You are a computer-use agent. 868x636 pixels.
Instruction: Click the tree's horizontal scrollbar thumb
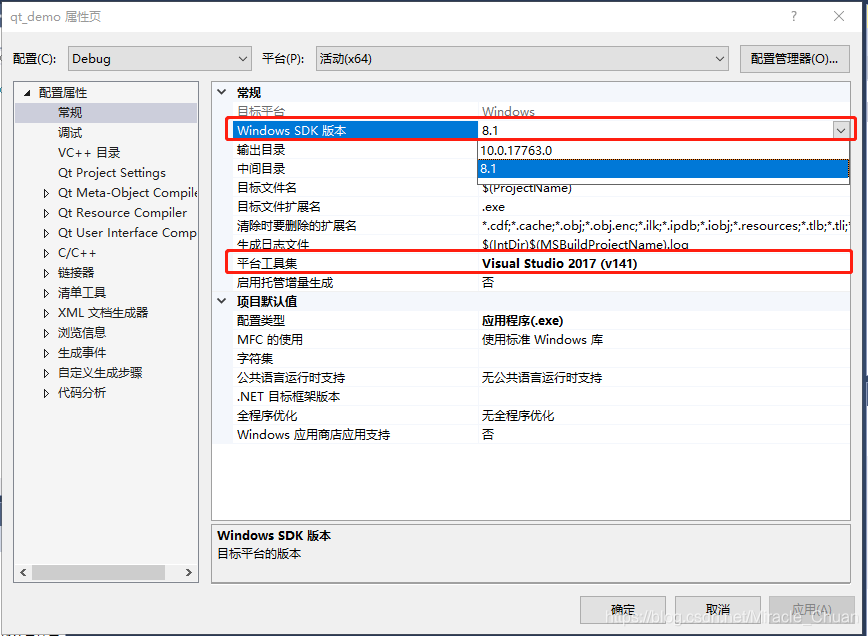click(98, 572)
